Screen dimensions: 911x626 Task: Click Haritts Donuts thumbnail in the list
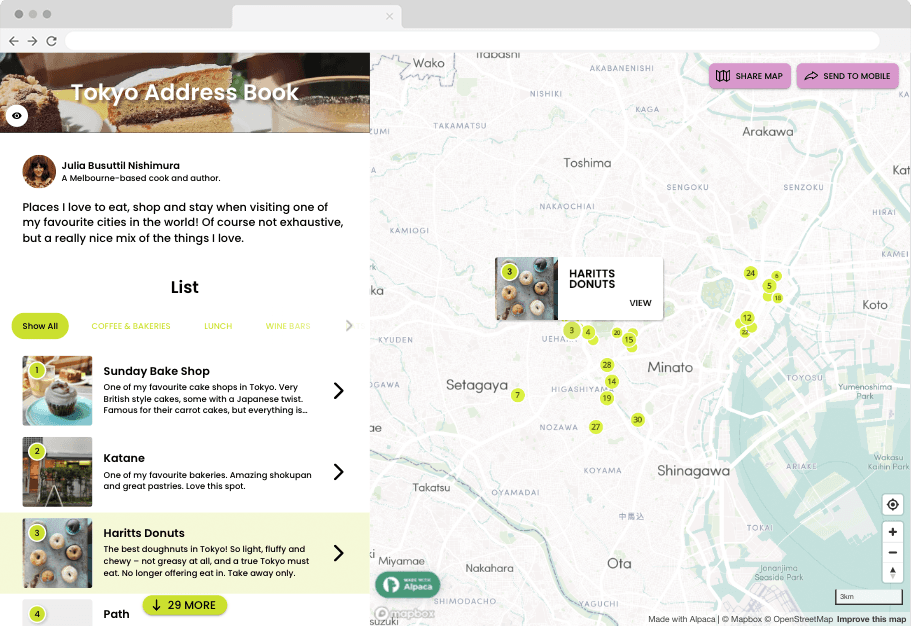point(58,553)
